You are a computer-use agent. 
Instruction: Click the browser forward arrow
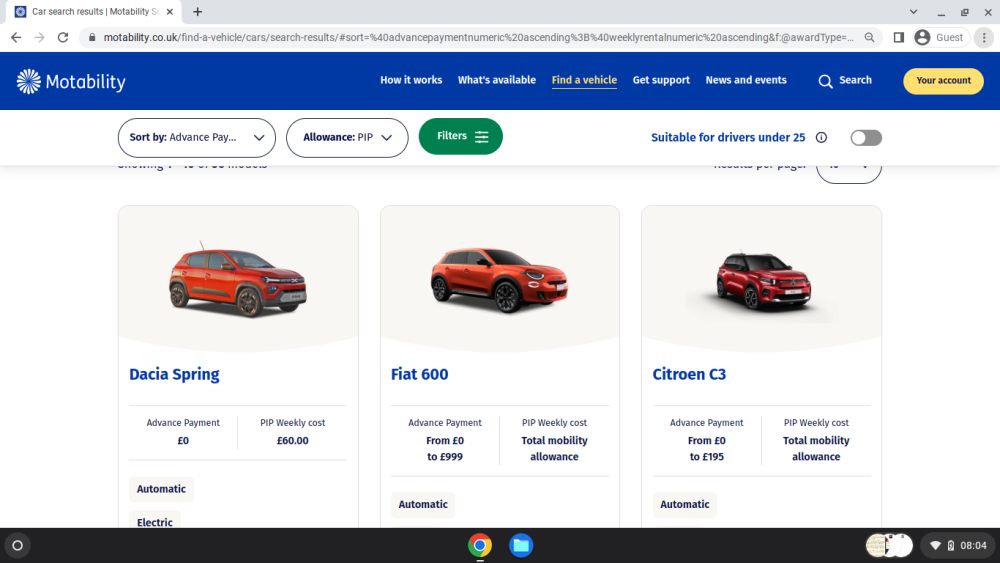tap(40, 38)
